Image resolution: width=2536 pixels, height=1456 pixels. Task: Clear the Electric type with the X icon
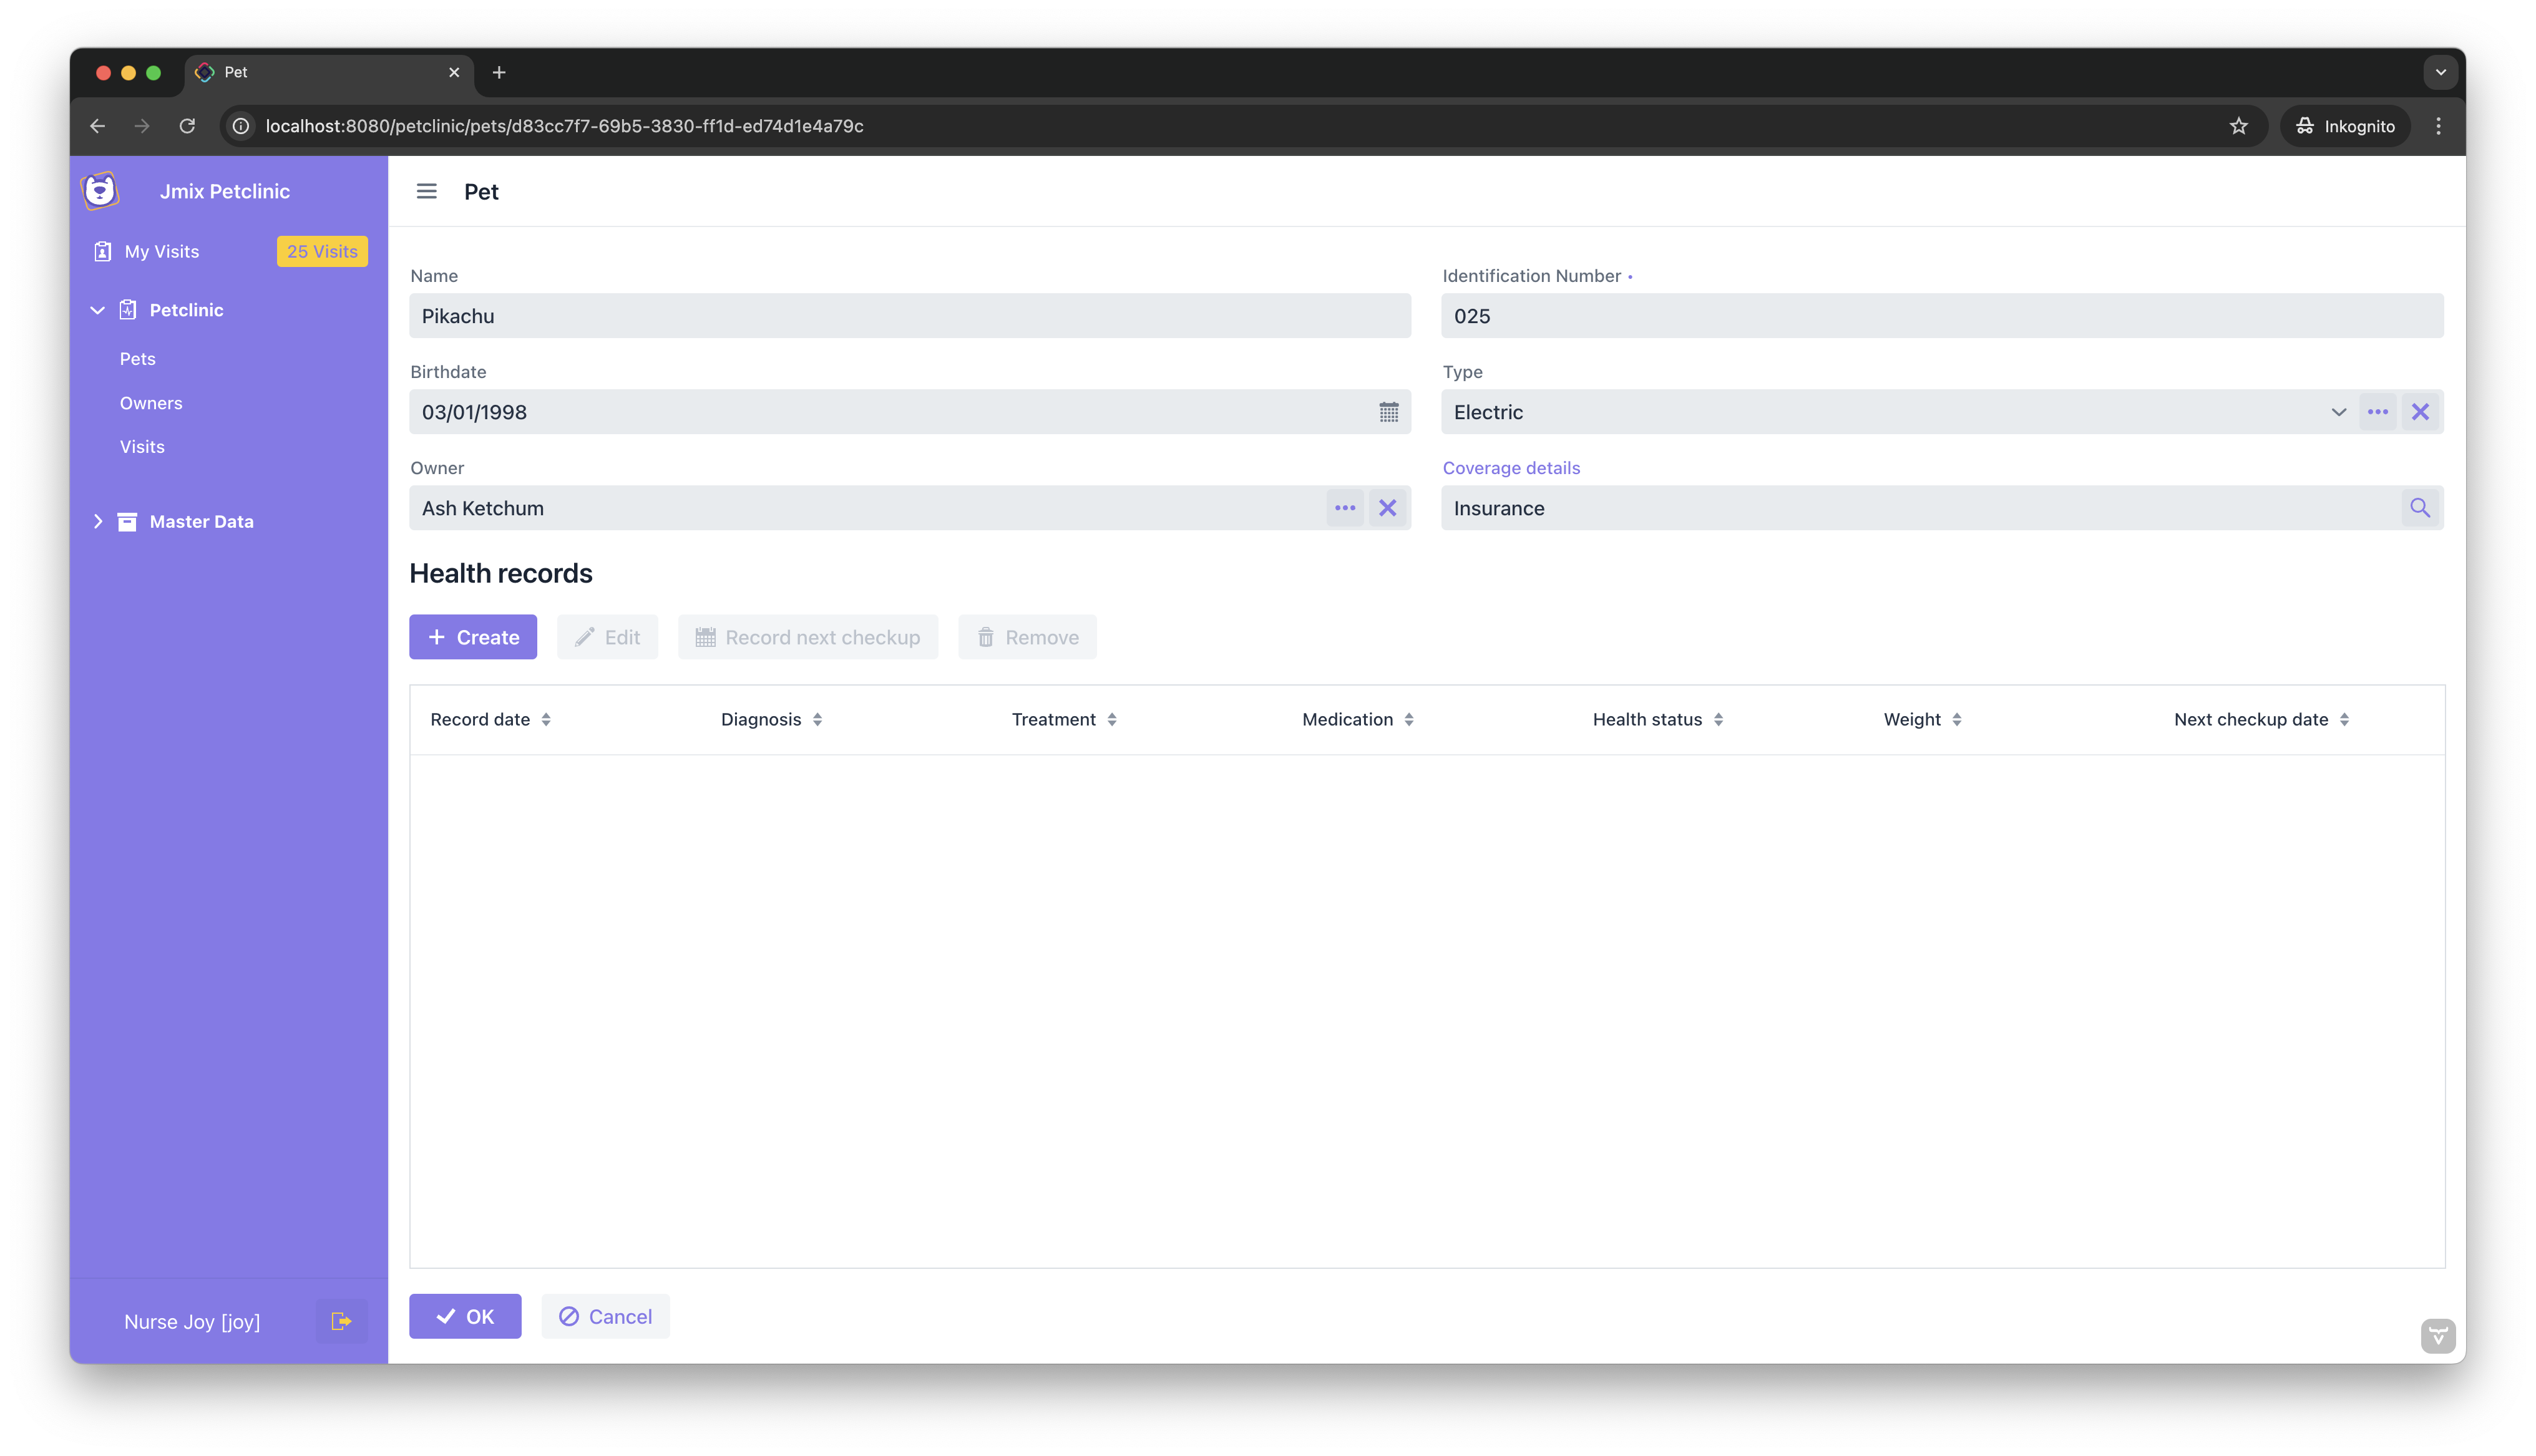coord(2420,411)
